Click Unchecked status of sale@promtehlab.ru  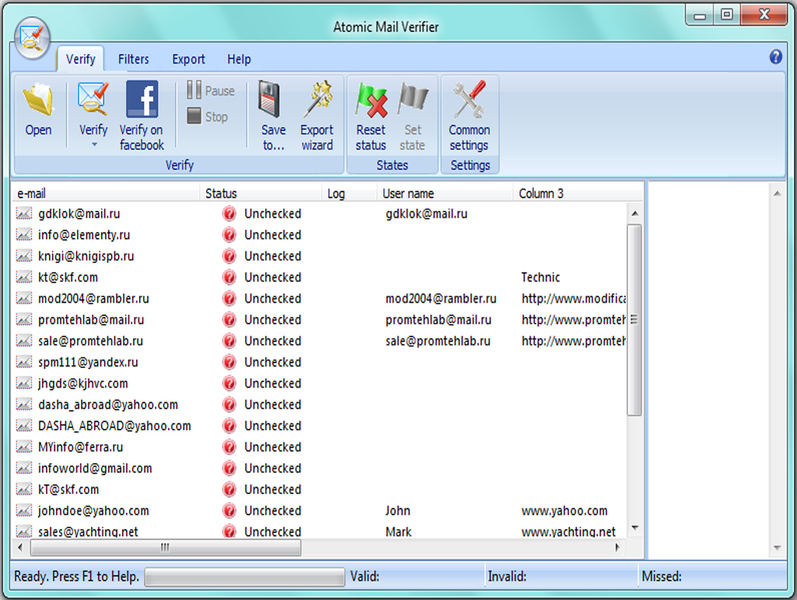[x=272, y=341]
